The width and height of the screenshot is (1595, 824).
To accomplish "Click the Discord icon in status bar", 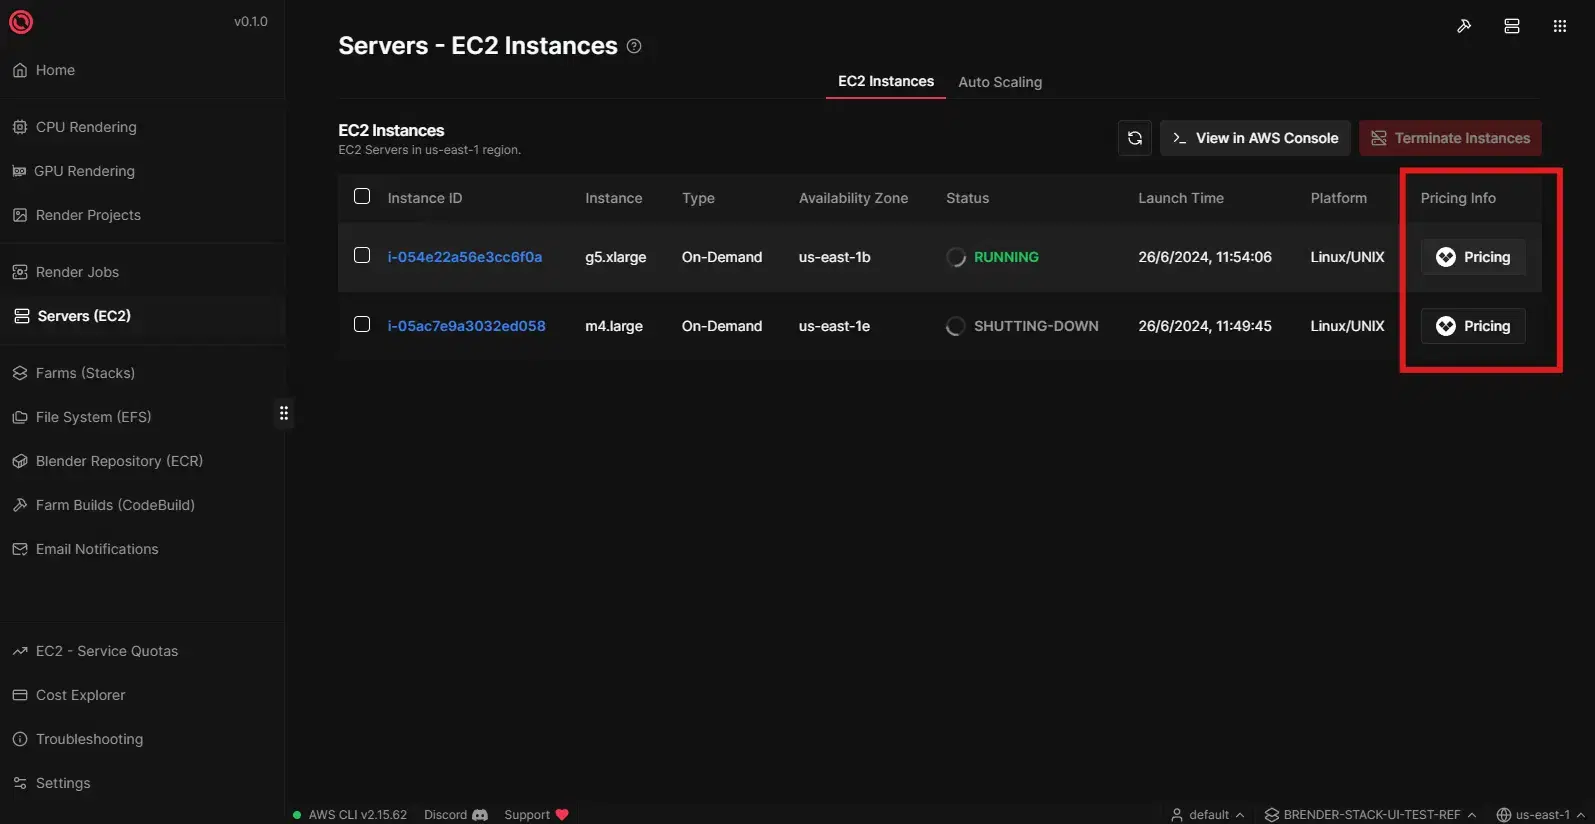I will coord(480,815).
